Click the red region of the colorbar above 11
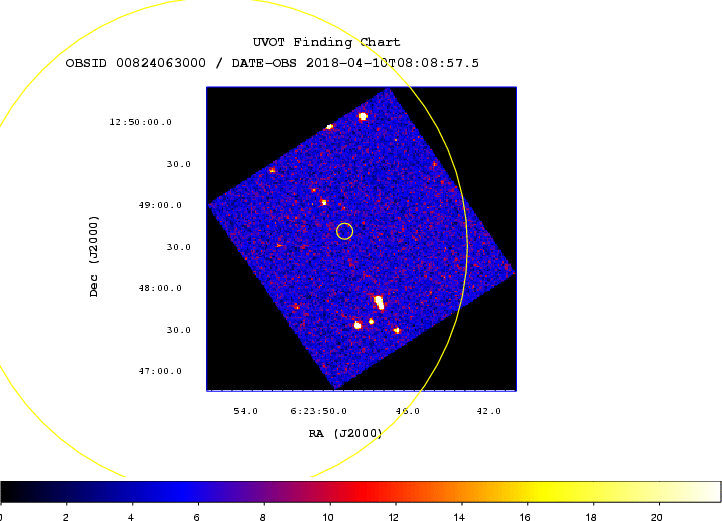The height and width of the screenshot is (521, 722). 361,492
